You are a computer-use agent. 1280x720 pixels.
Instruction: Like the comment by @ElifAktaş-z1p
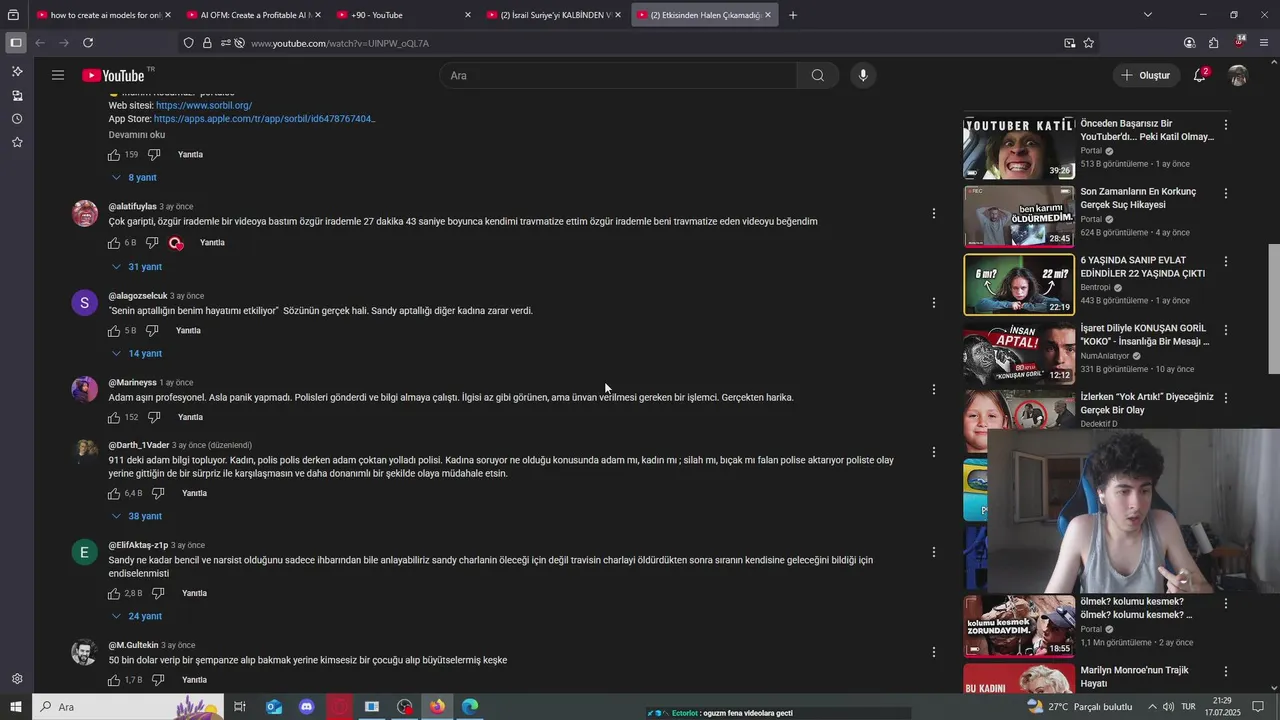point(114,593)
